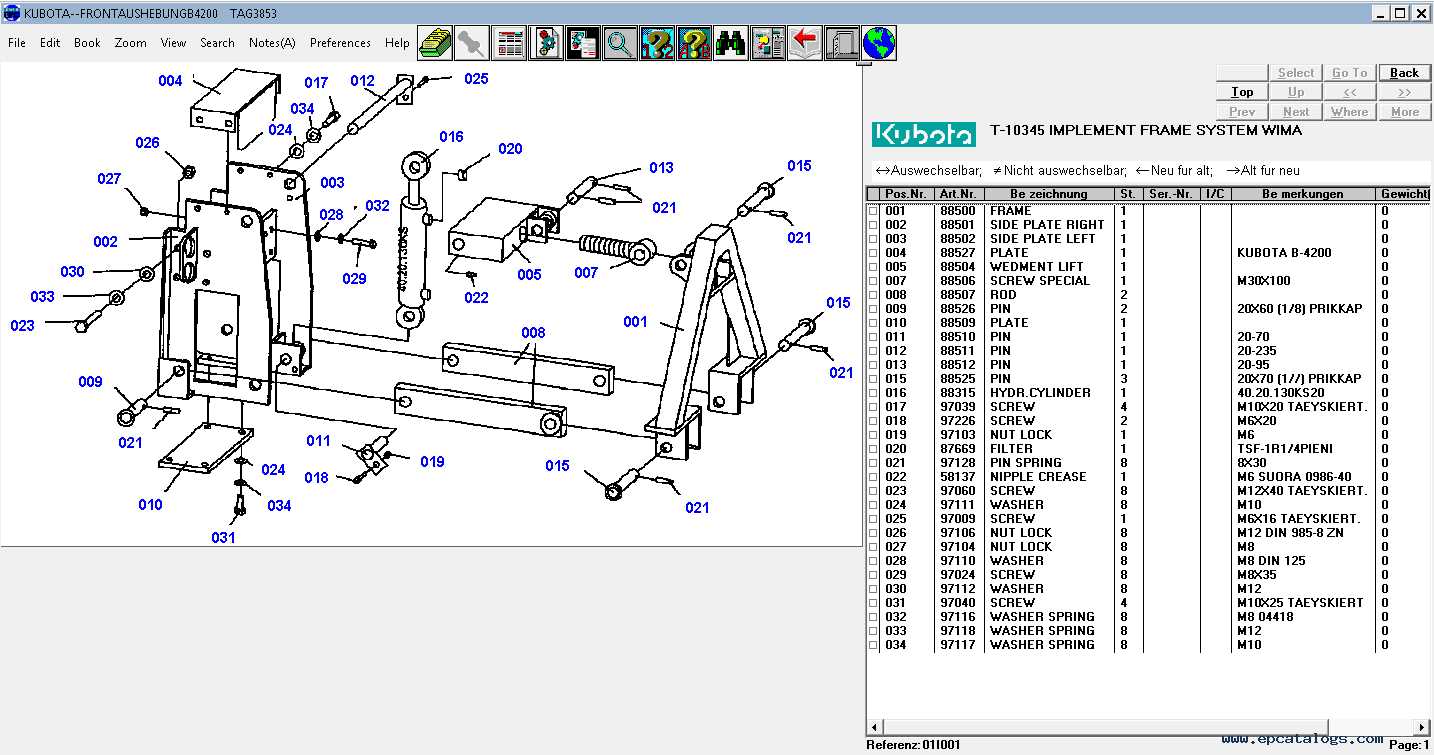1434x755 pixels.
Task: Click the SCREW SPECIAL description cell
Action: coord(1040,281)
